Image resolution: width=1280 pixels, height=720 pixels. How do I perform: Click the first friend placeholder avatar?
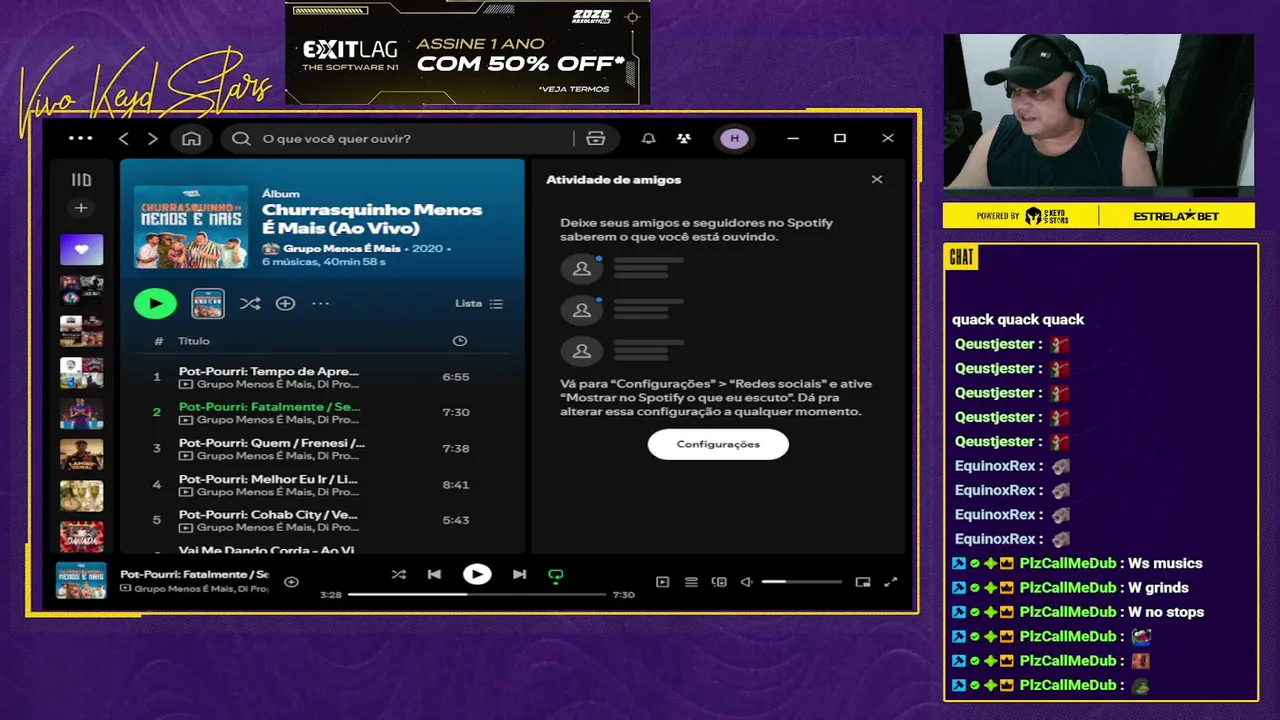(581, 268)
